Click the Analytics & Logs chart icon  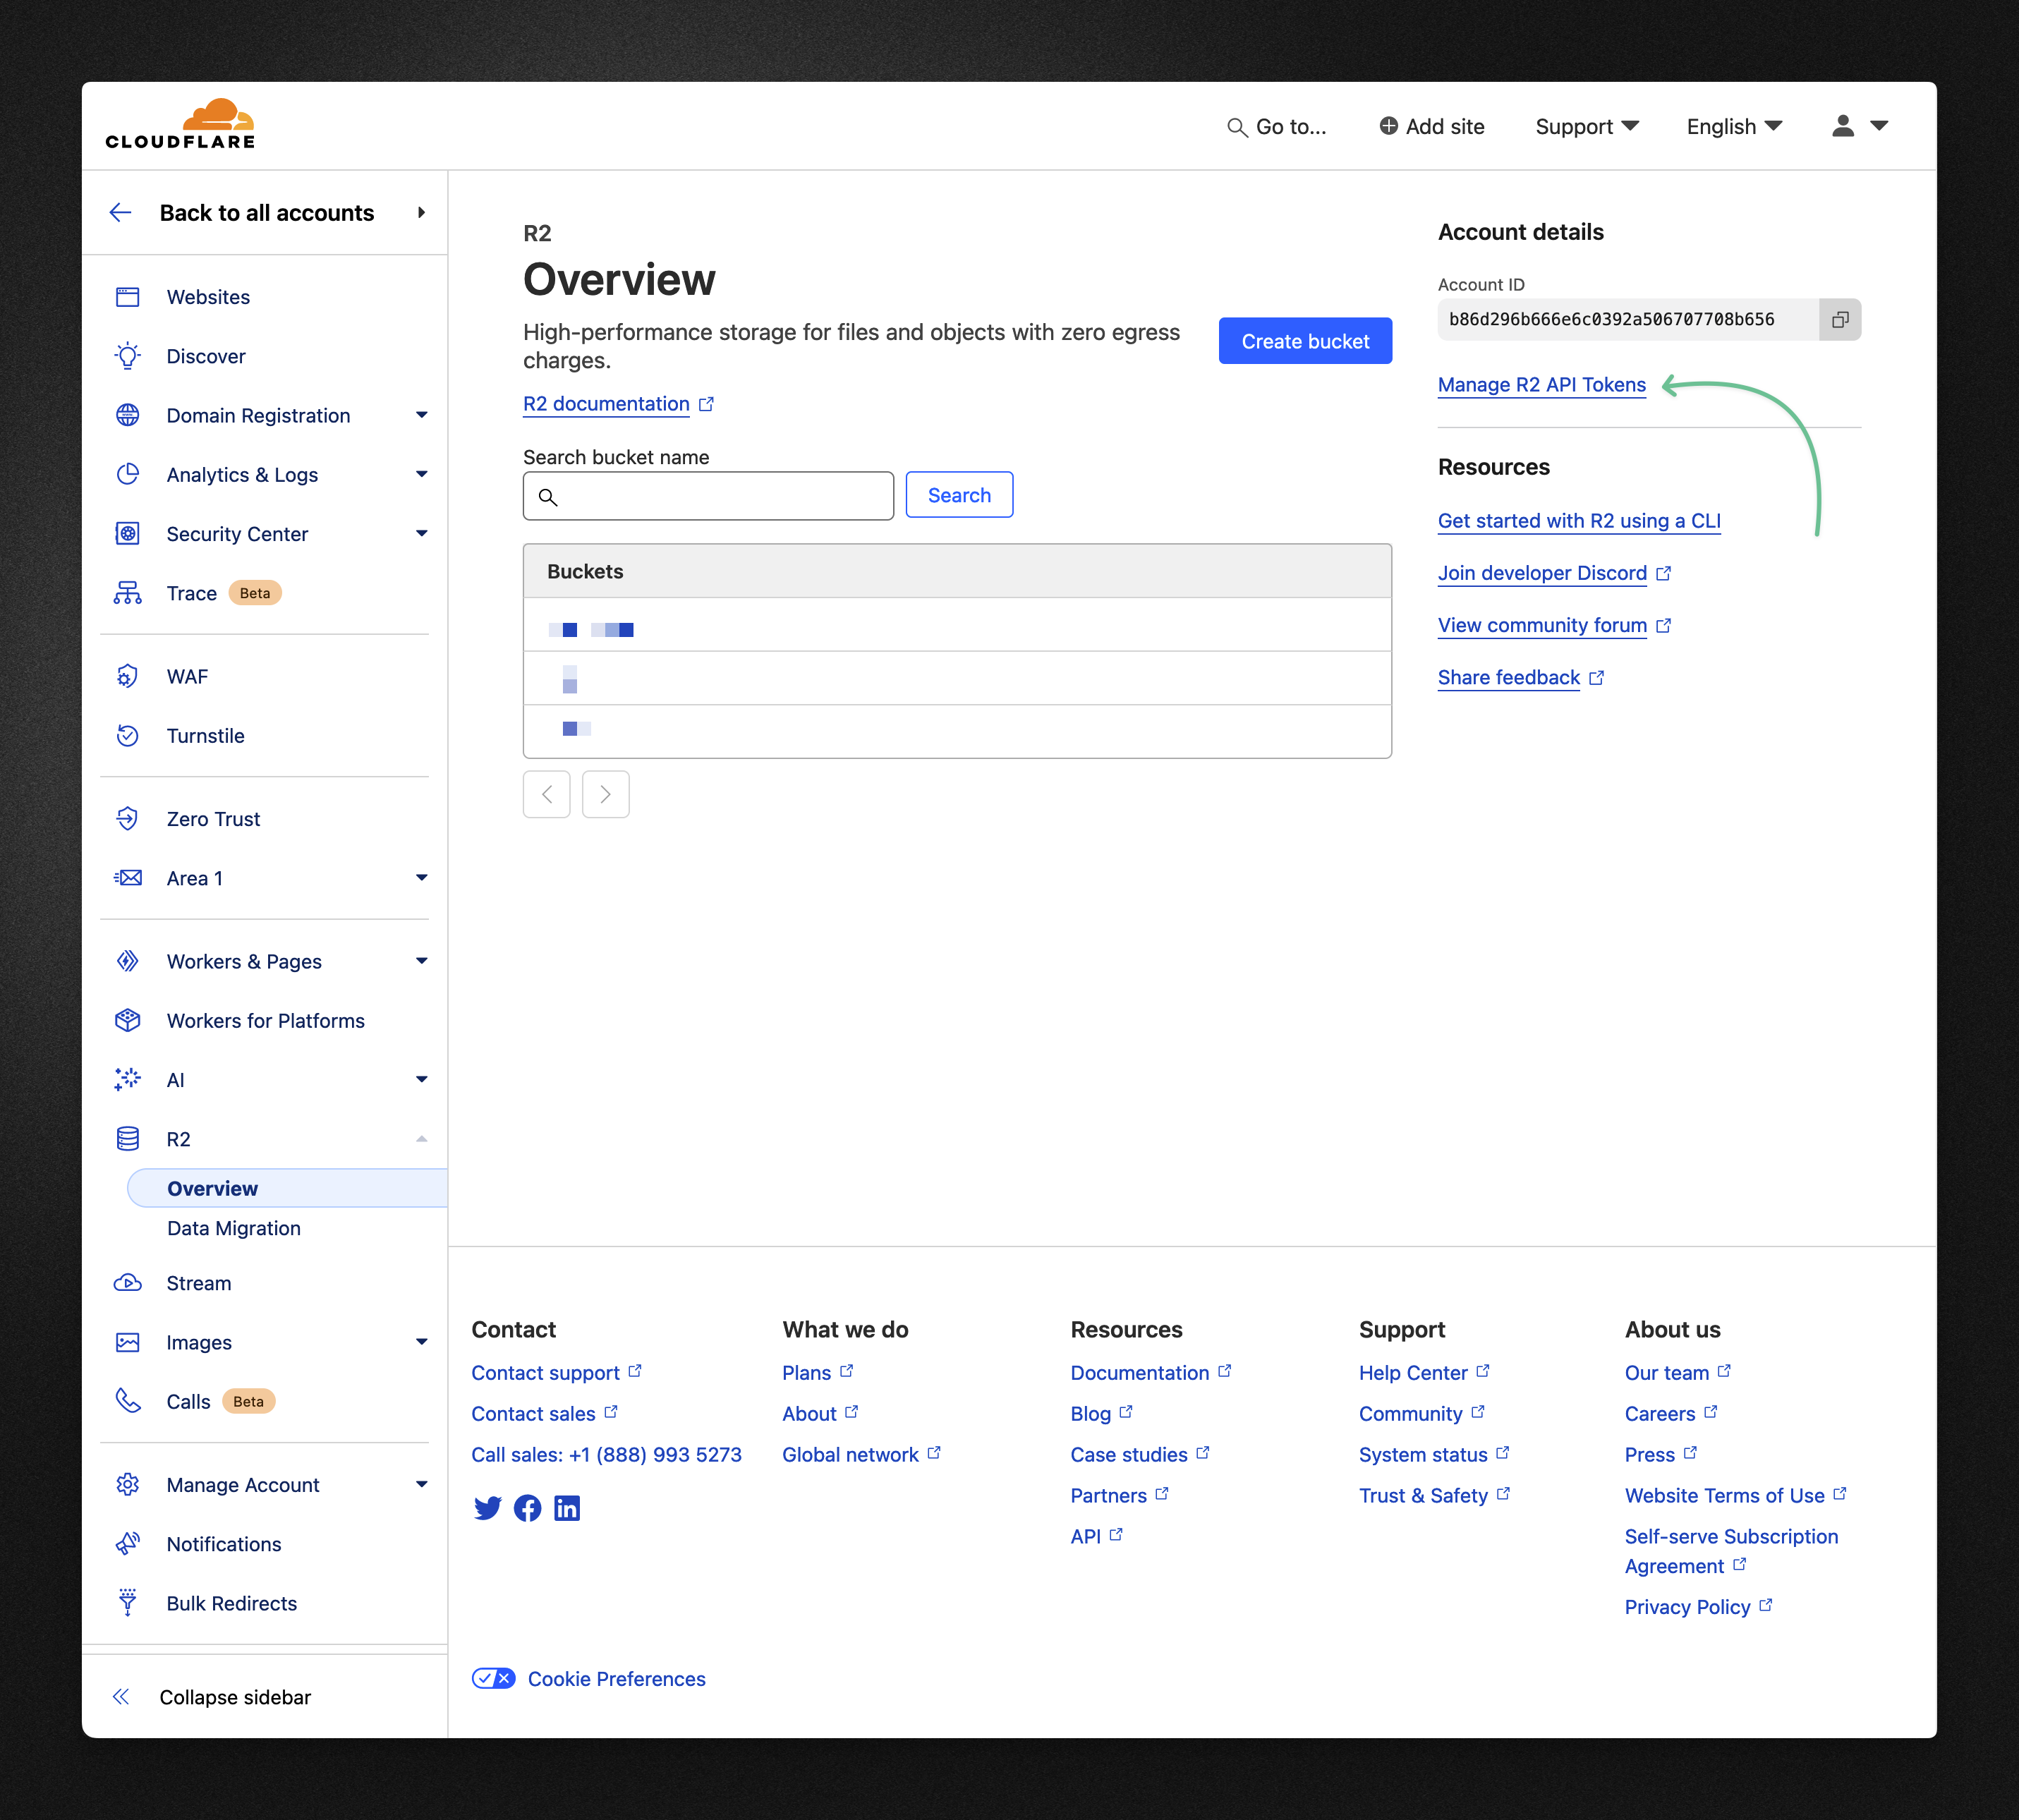pos(128,474)
